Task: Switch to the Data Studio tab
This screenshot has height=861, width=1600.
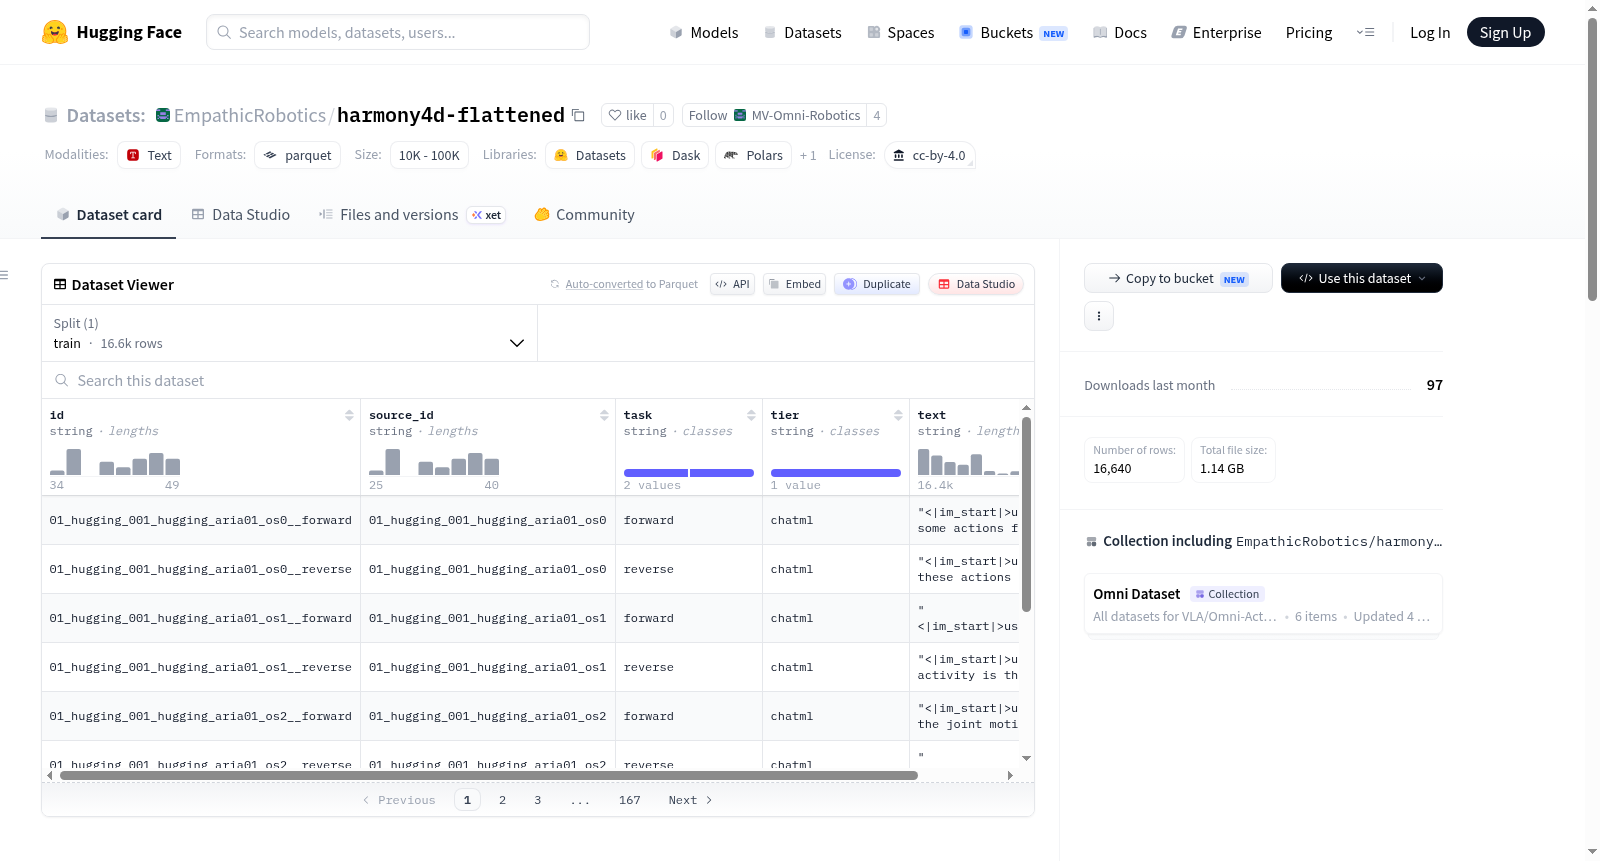Action: [x=241, y=215]
